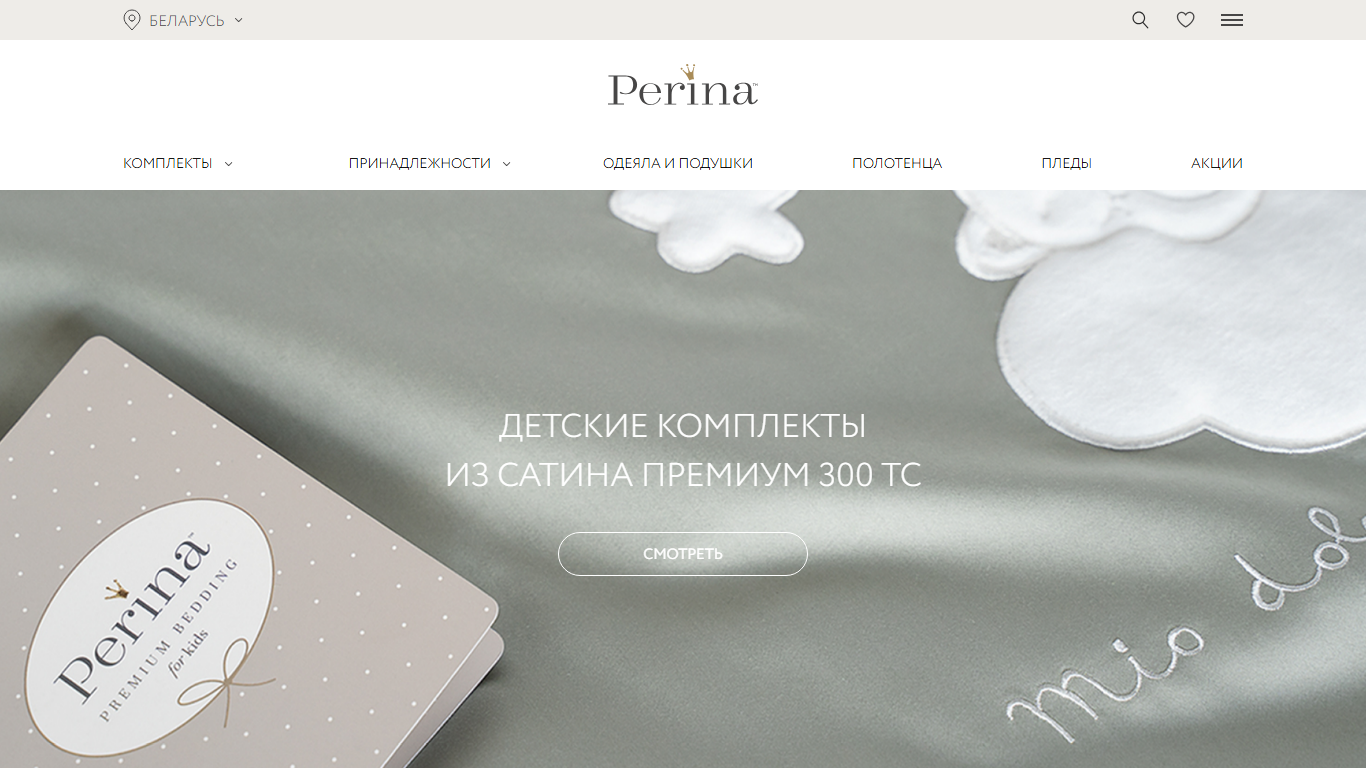
Task: Click the Смотреть button
Action: [683, 554]
